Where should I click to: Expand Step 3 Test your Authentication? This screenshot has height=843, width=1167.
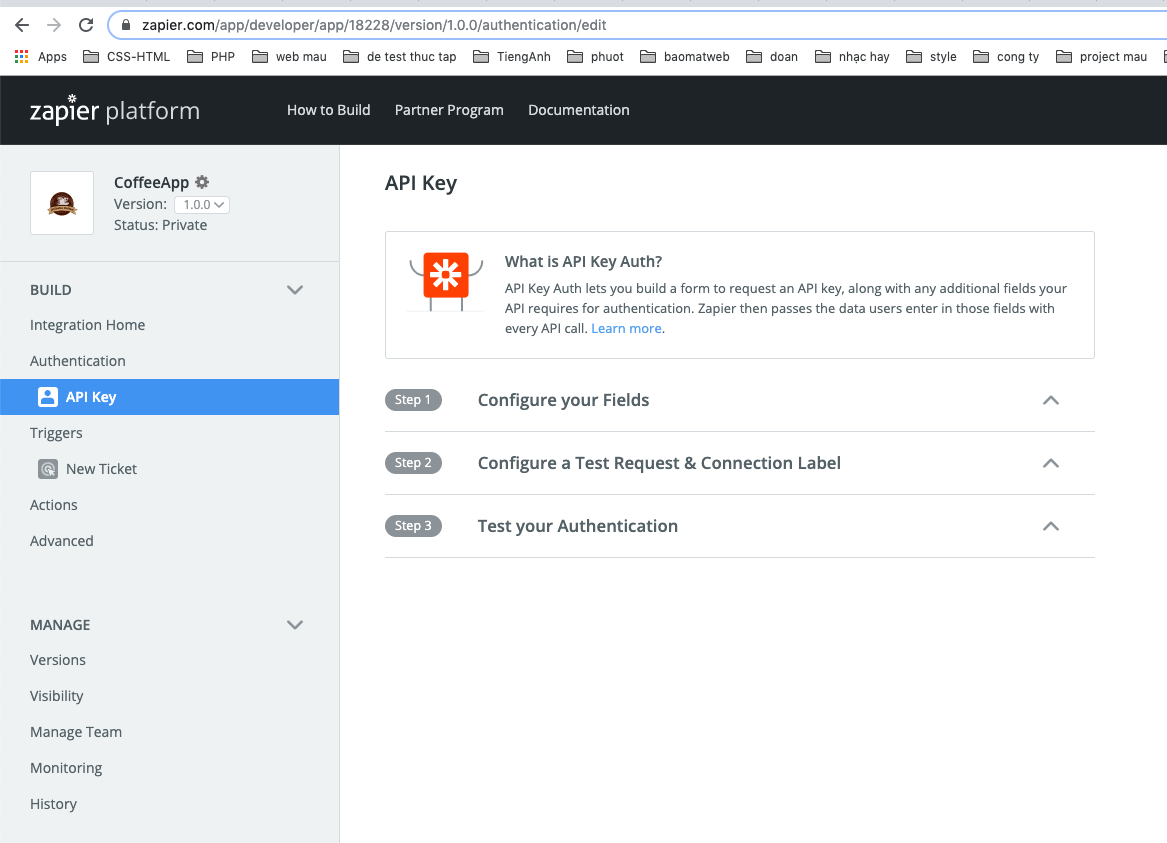[1050, 526]
